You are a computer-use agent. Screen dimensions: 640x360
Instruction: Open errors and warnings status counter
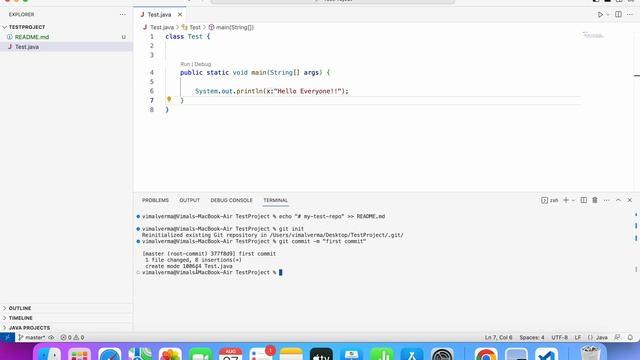click(72, 338)
